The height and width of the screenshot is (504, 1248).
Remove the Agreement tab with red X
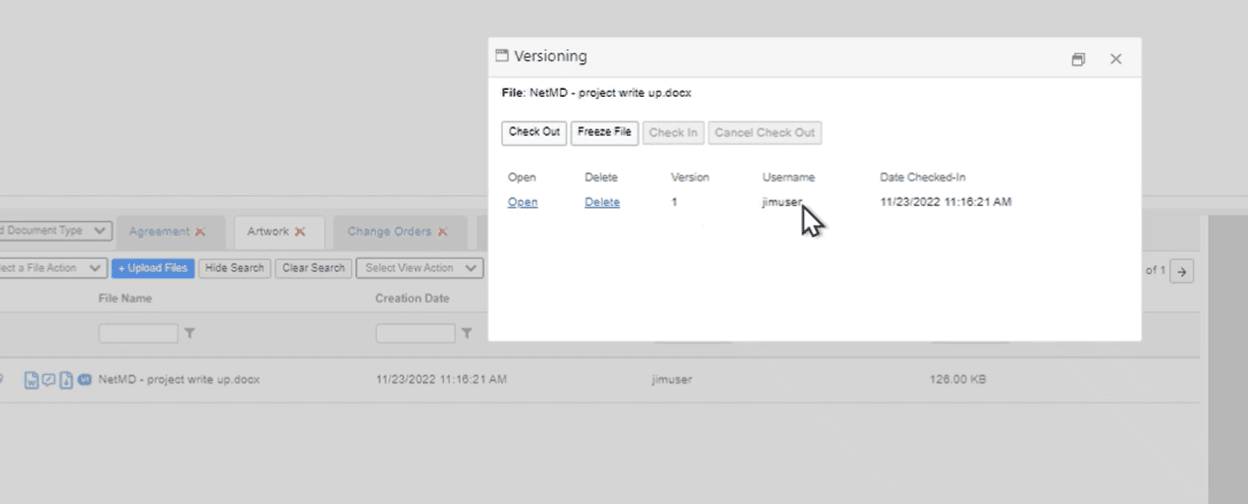[x=200, y=232]
